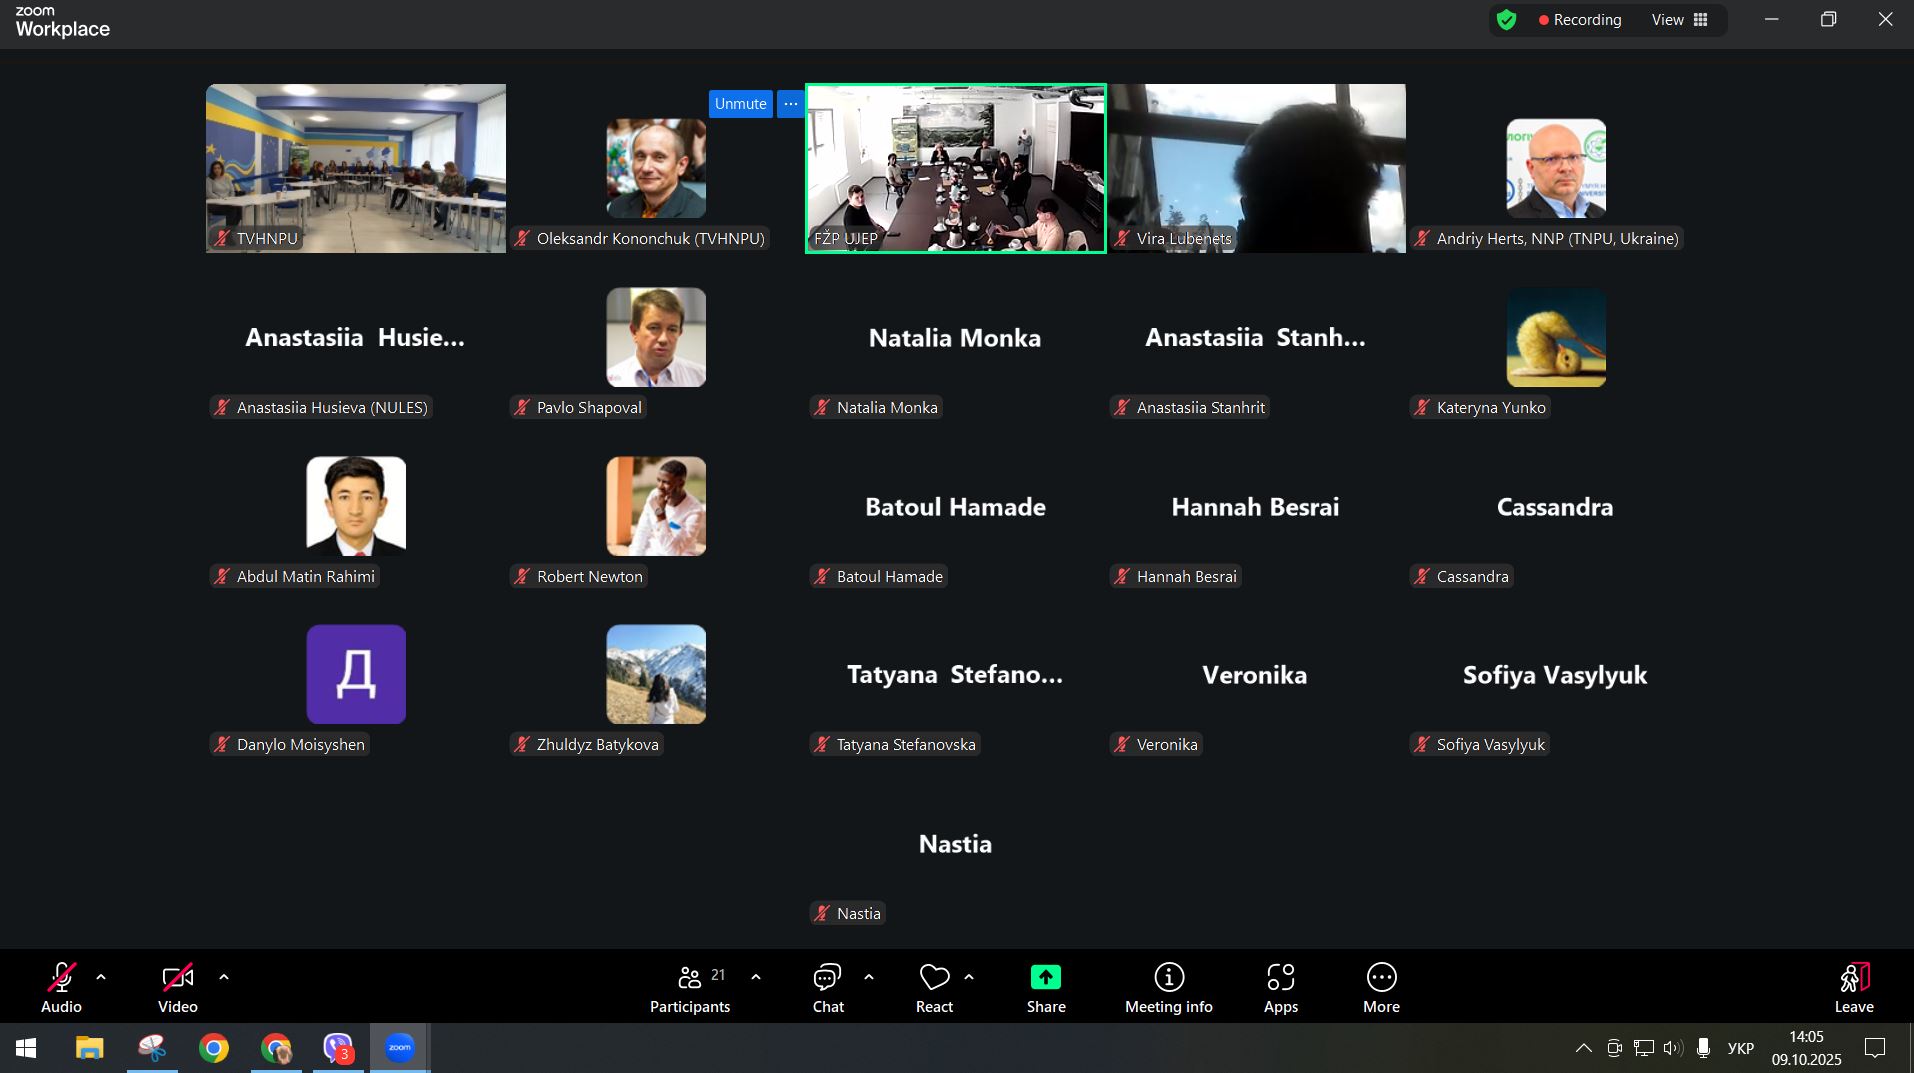Screen dimensions: 1914x1073
Task: Open Meeting info
Action: [1168, 988]
